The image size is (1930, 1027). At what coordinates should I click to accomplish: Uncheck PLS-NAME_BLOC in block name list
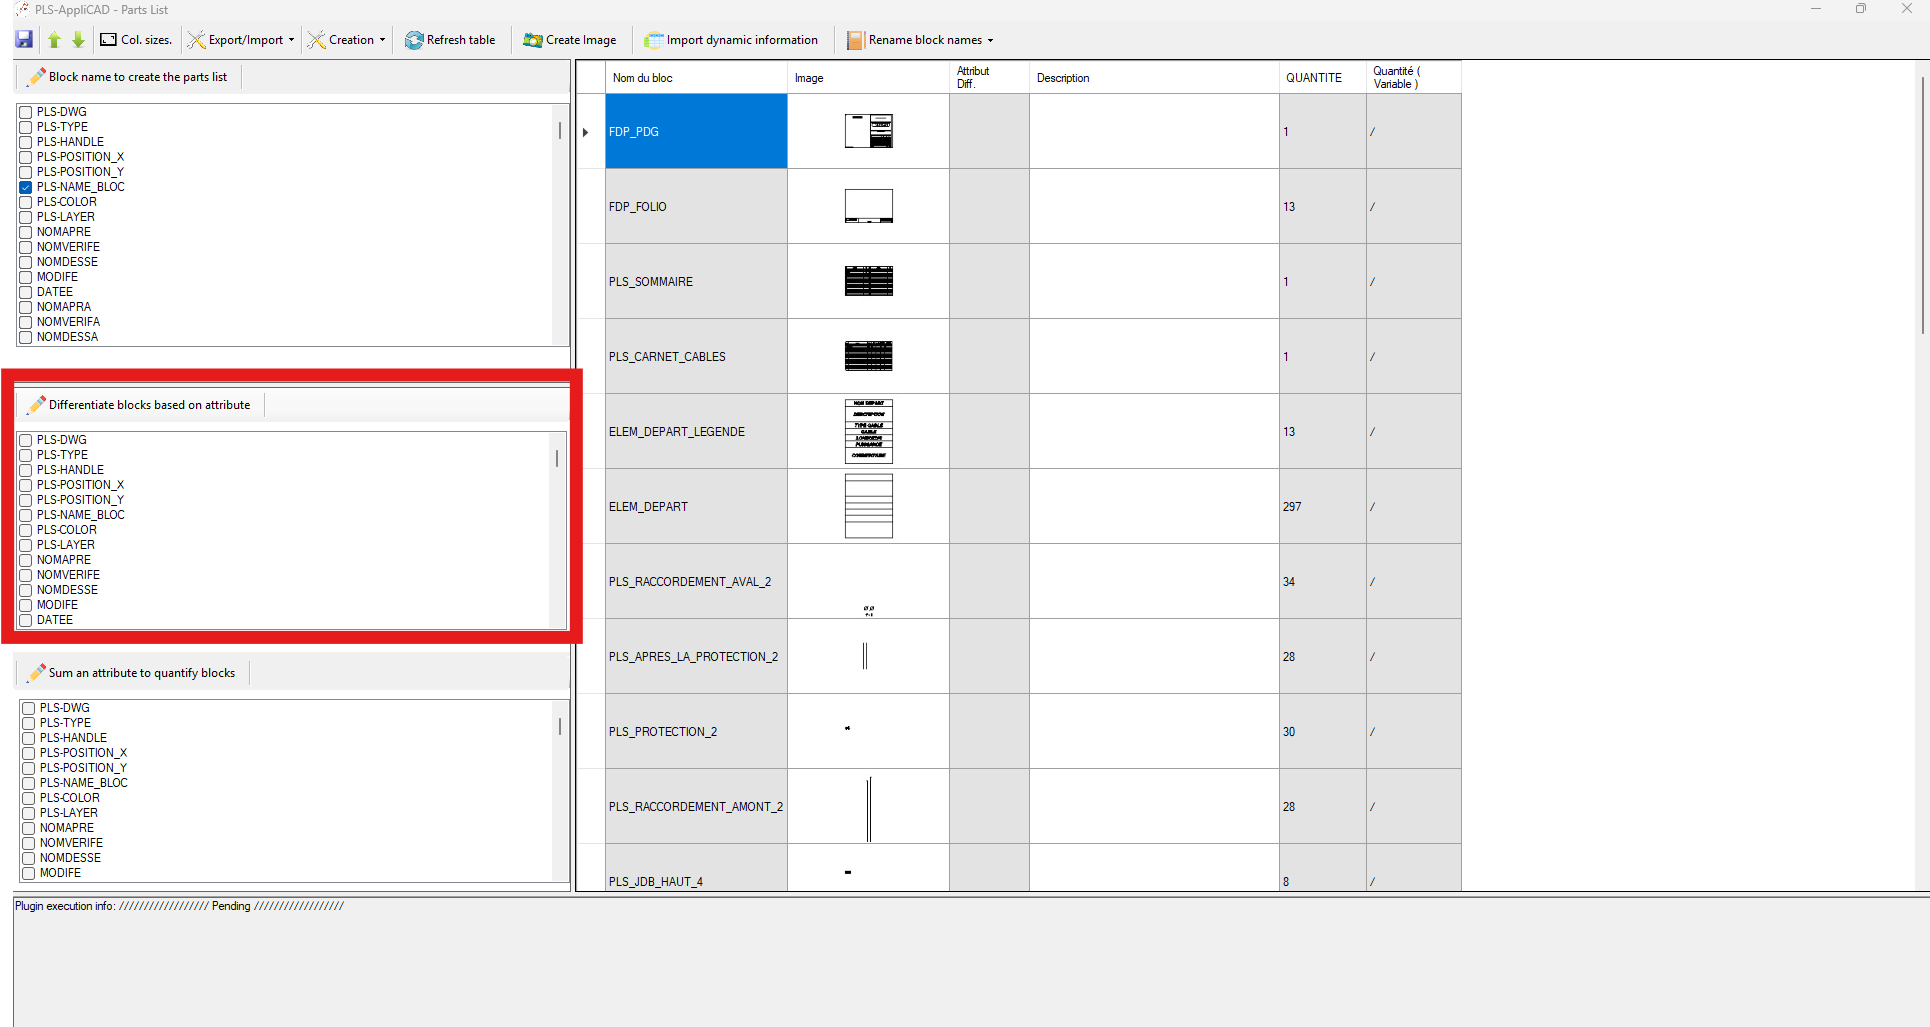pyautogui.click(x=26, y=187)
